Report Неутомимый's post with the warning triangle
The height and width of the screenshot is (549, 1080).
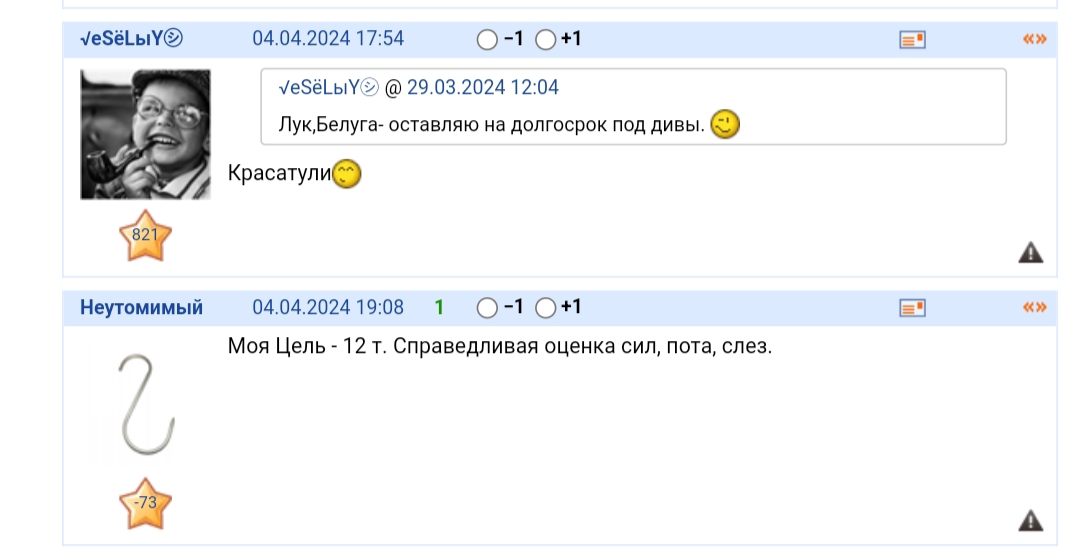[x=1030, y=520]
